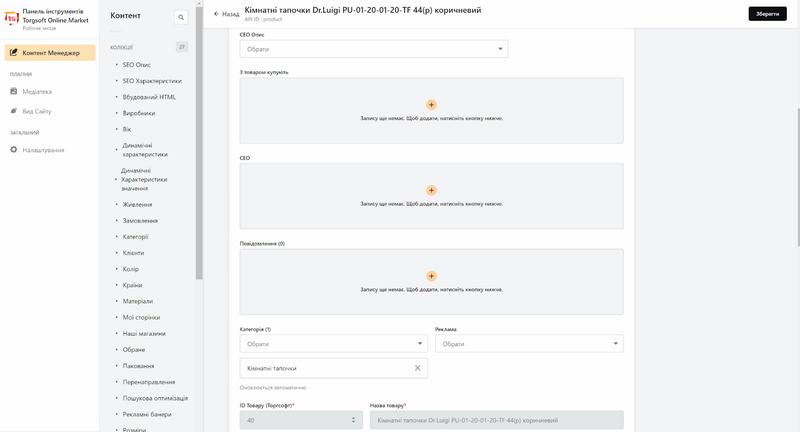
Task: Open the Категорія (1) dropdown
Action: click(x=334, y=343)
